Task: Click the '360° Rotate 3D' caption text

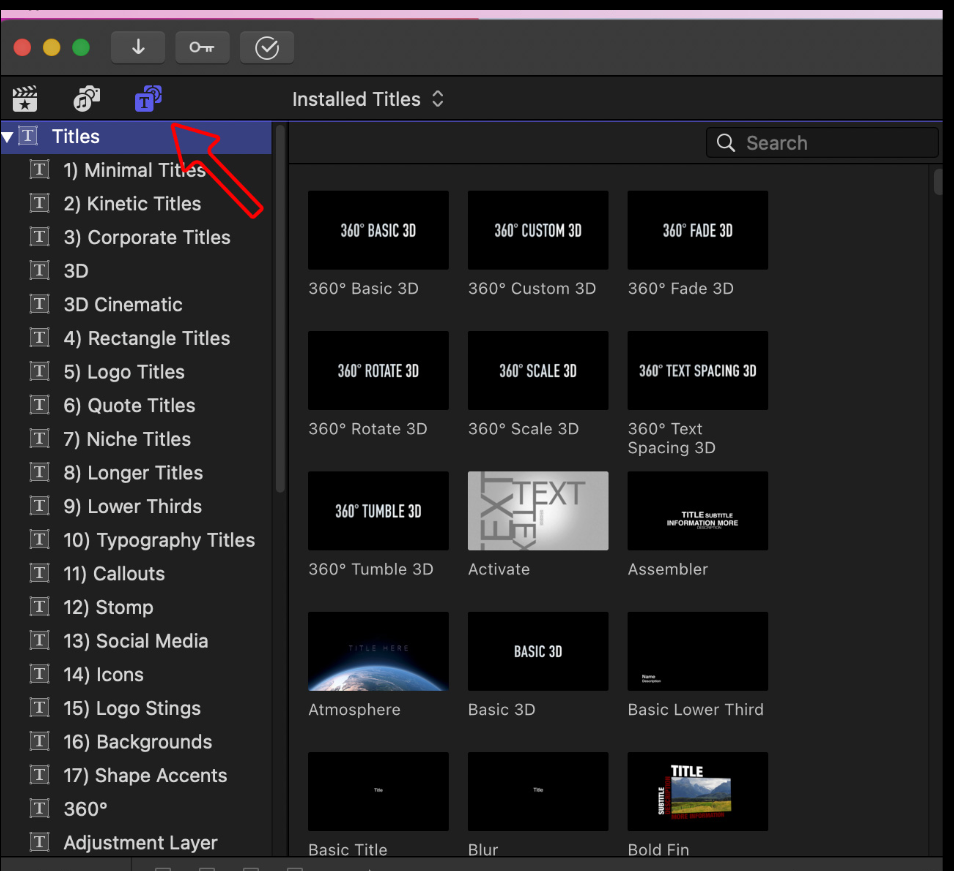Action: 367,429
